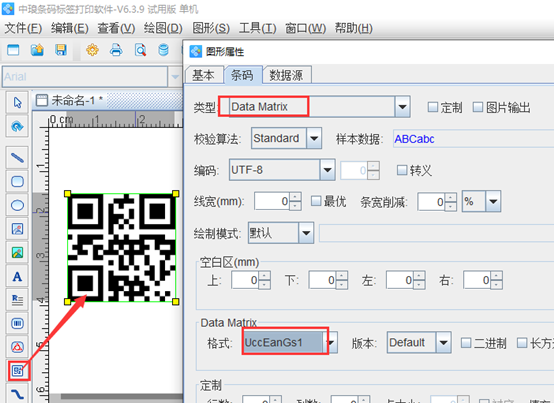554x403 pixels.
Task: Open the 图形(S) menu
Action: tap(211, 28)
